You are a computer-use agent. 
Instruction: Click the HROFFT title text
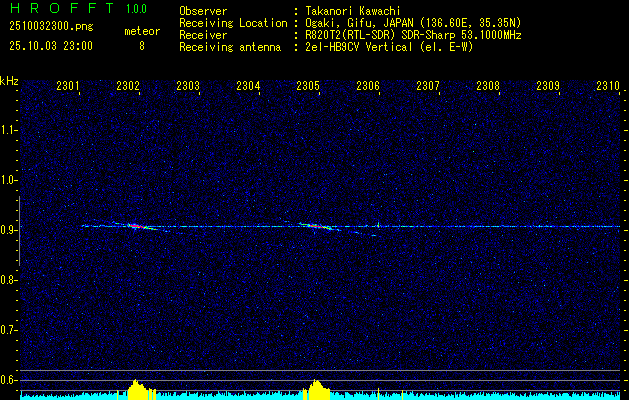point(62,8)
